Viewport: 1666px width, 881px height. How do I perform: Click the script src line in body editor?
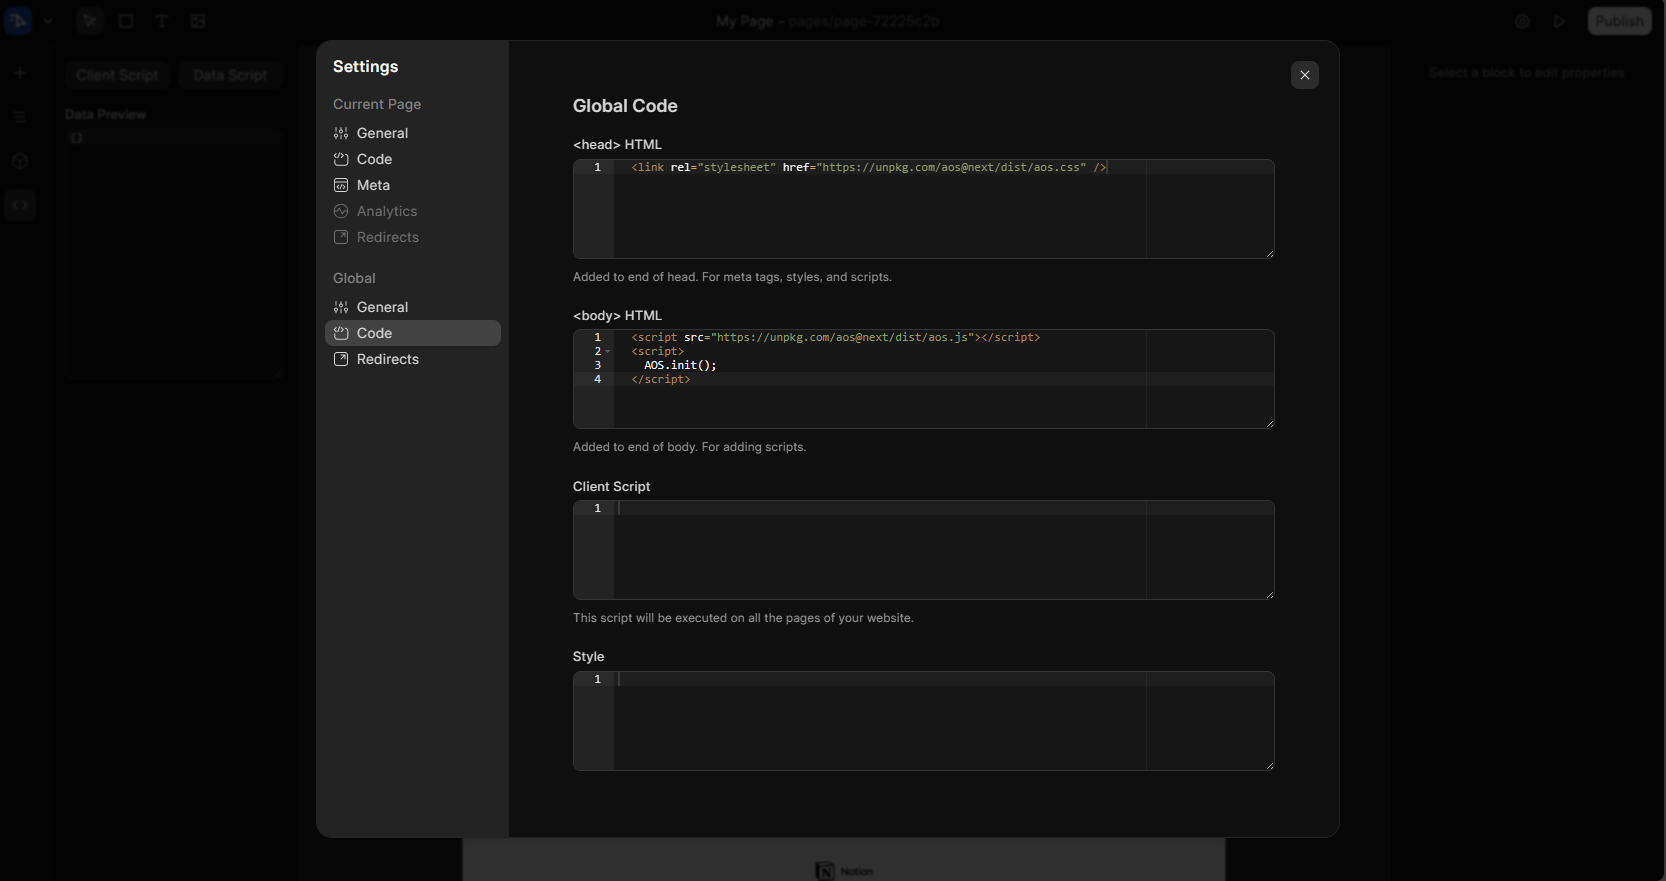click(836, 338)
